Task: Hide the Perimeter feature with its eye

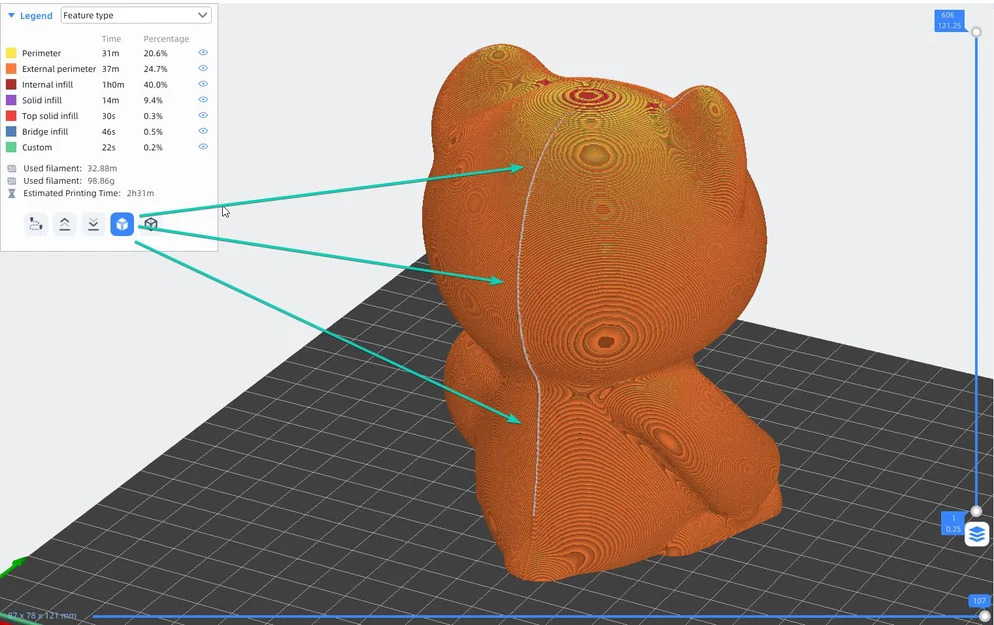Action: coord(203,53)
